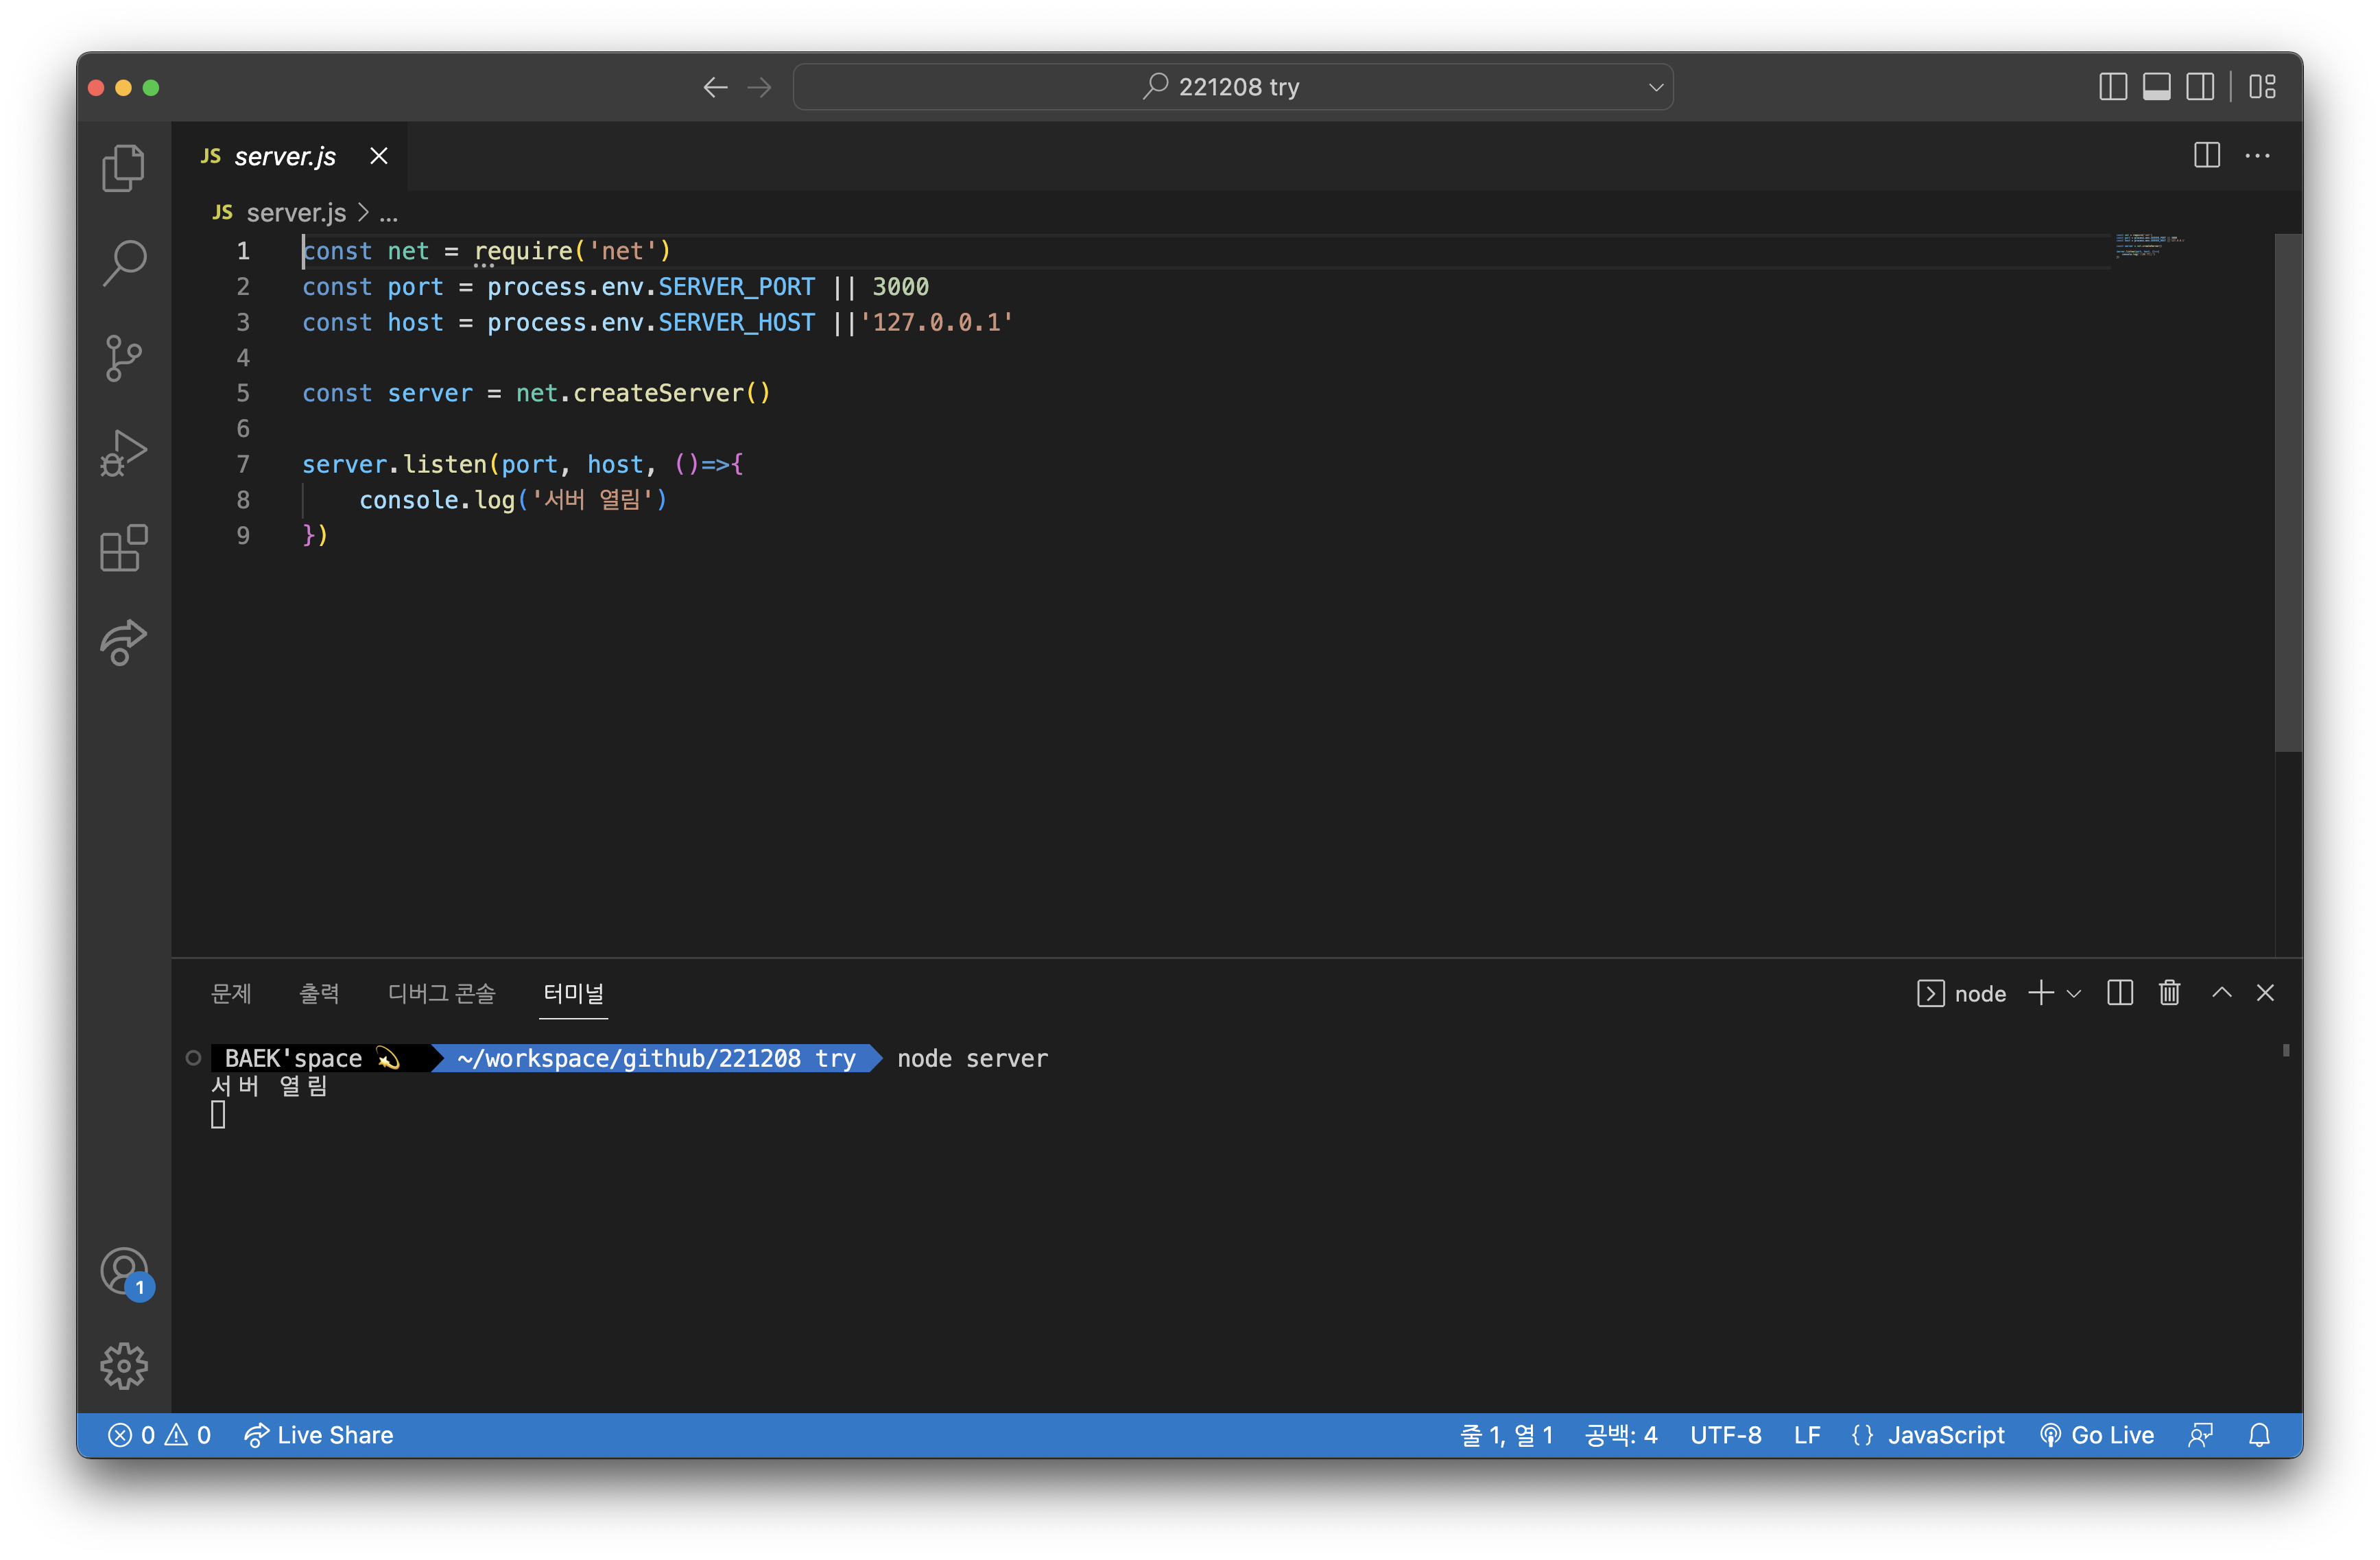Image resolution: width=2380 pixels, height=1560 pixels.
Task: Expand command center dropdown chevron
Action: 1656,87
